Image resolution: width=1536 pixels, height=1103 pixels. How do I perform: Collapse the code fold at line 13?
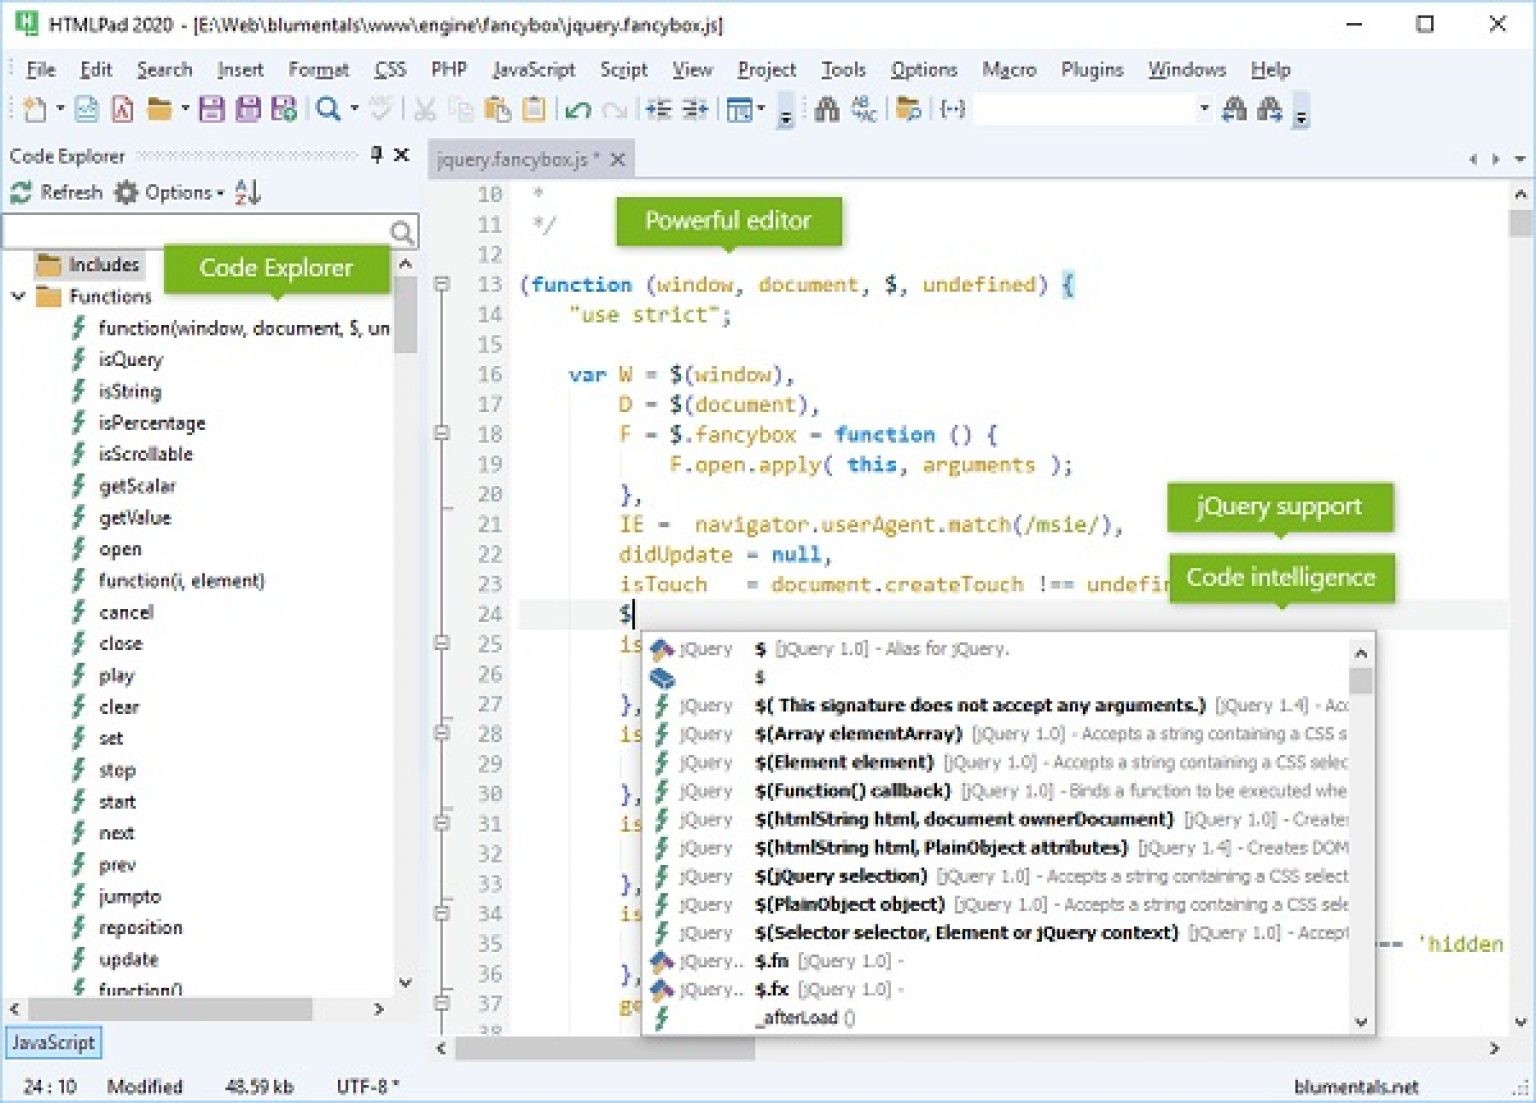click(x=442, y=284)
